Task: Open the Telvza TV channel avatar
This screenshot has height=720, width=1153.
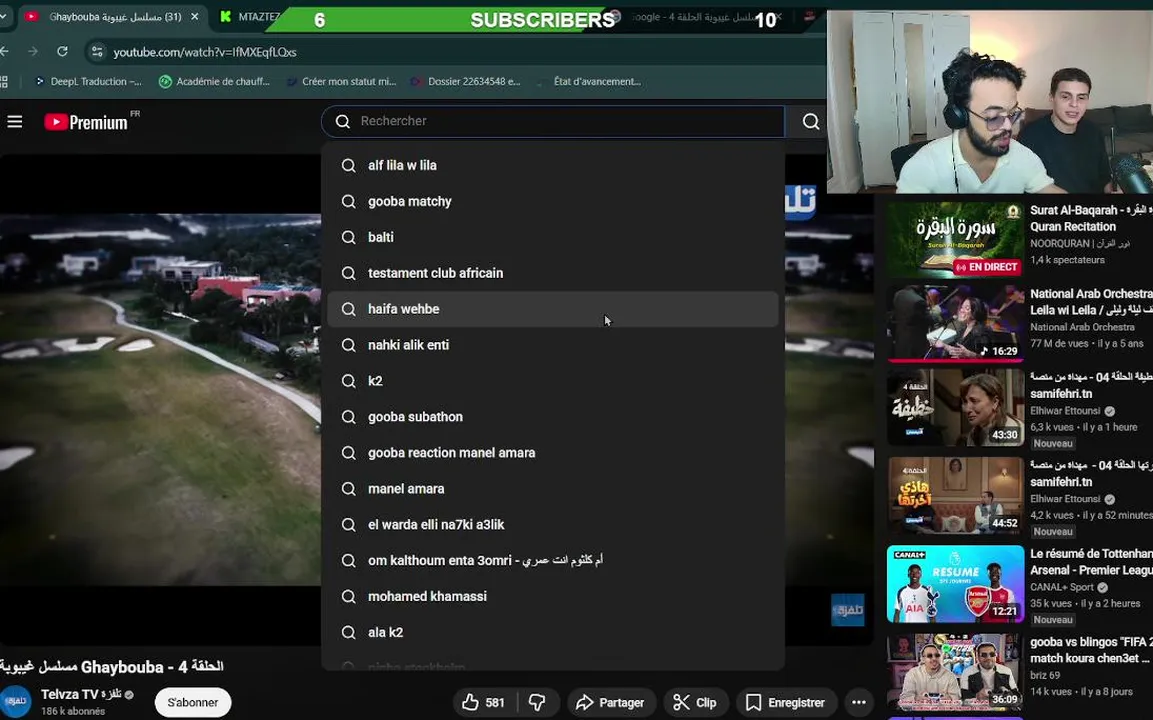Action: tap(15, 701)
